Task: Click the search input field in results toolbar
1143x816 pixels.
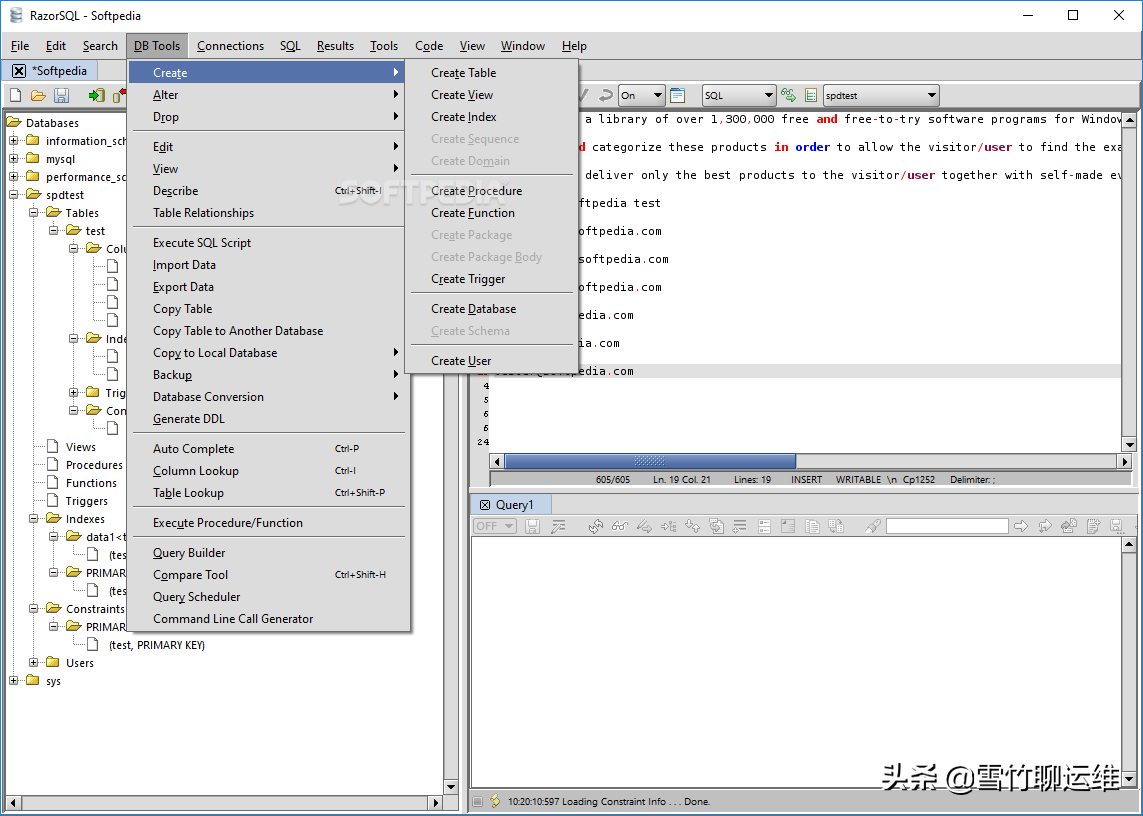Action: pyautogui.click(x=947, y=526)
